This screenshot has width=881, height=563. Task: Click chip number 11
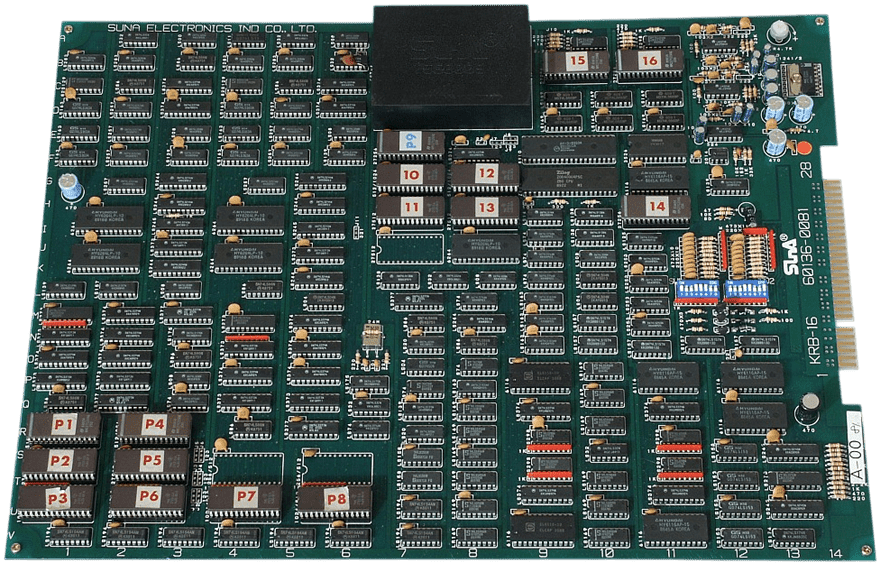(x=410, y=208)
